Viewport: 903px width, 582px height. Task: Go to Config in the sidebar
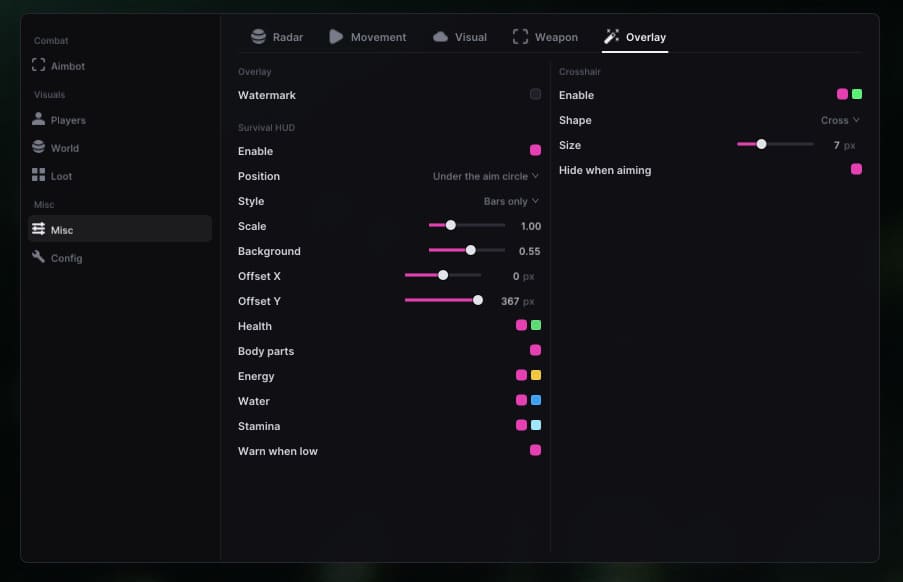point(120,257)
